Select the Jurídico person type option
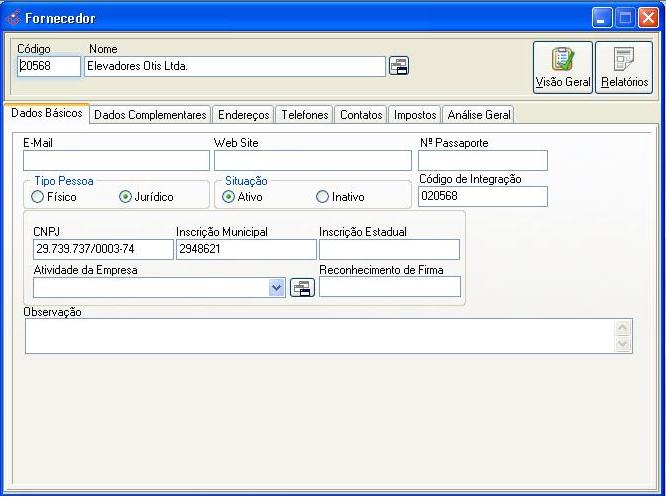The height and width of the screenshot is (497, 666). coord(126,197)
